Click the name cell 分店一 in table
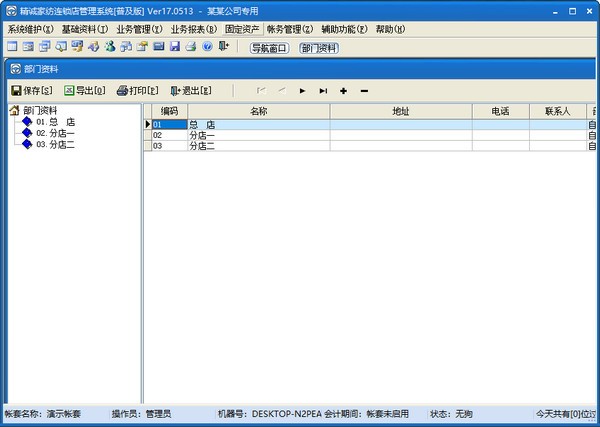This screenshot has width=600, height=427. [x=259, y=135]
